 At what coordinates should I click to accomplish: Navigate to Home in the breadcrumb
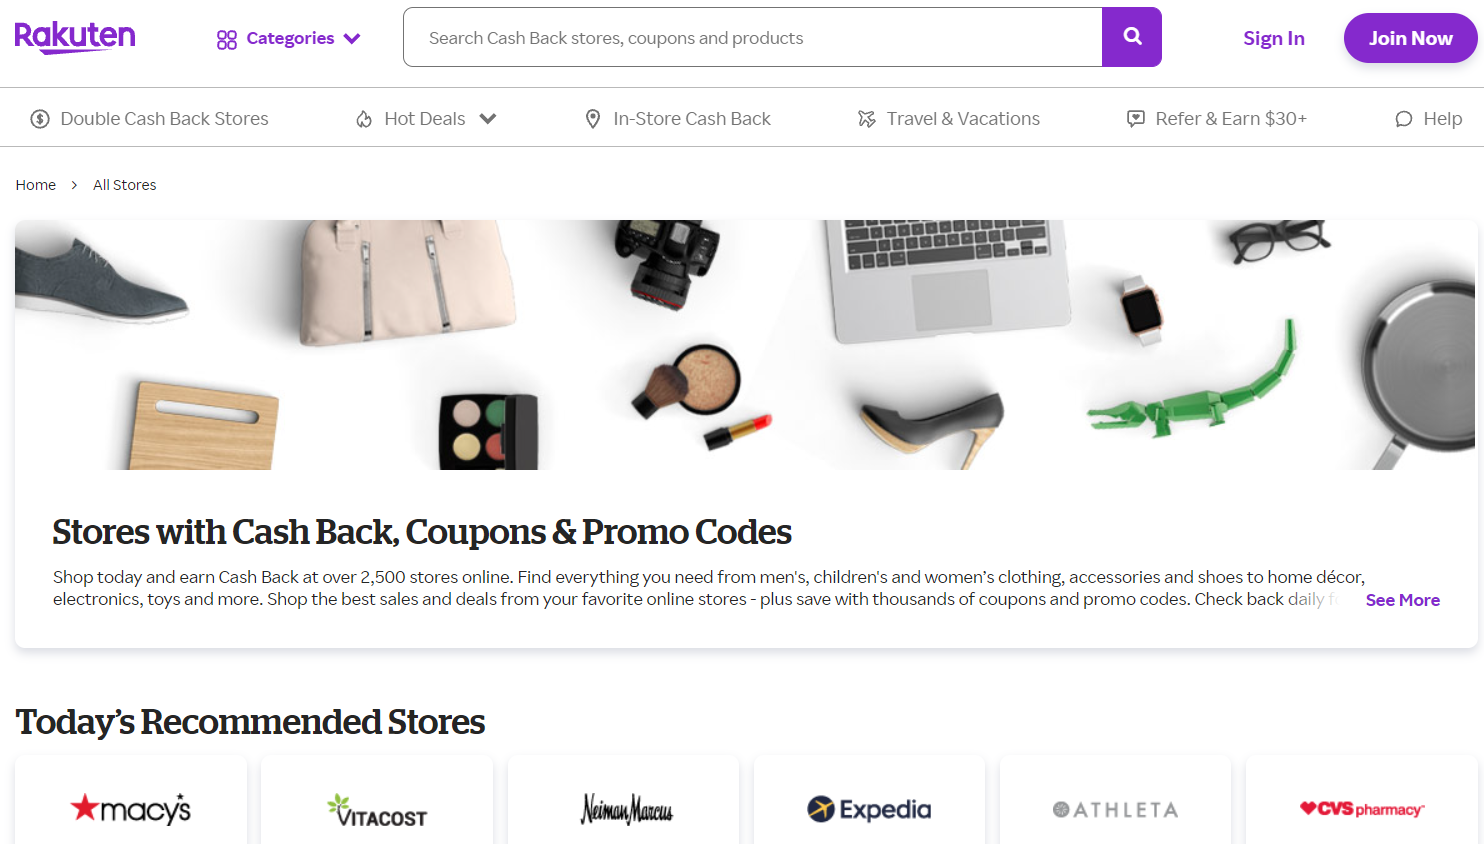(x=35, y=184)
